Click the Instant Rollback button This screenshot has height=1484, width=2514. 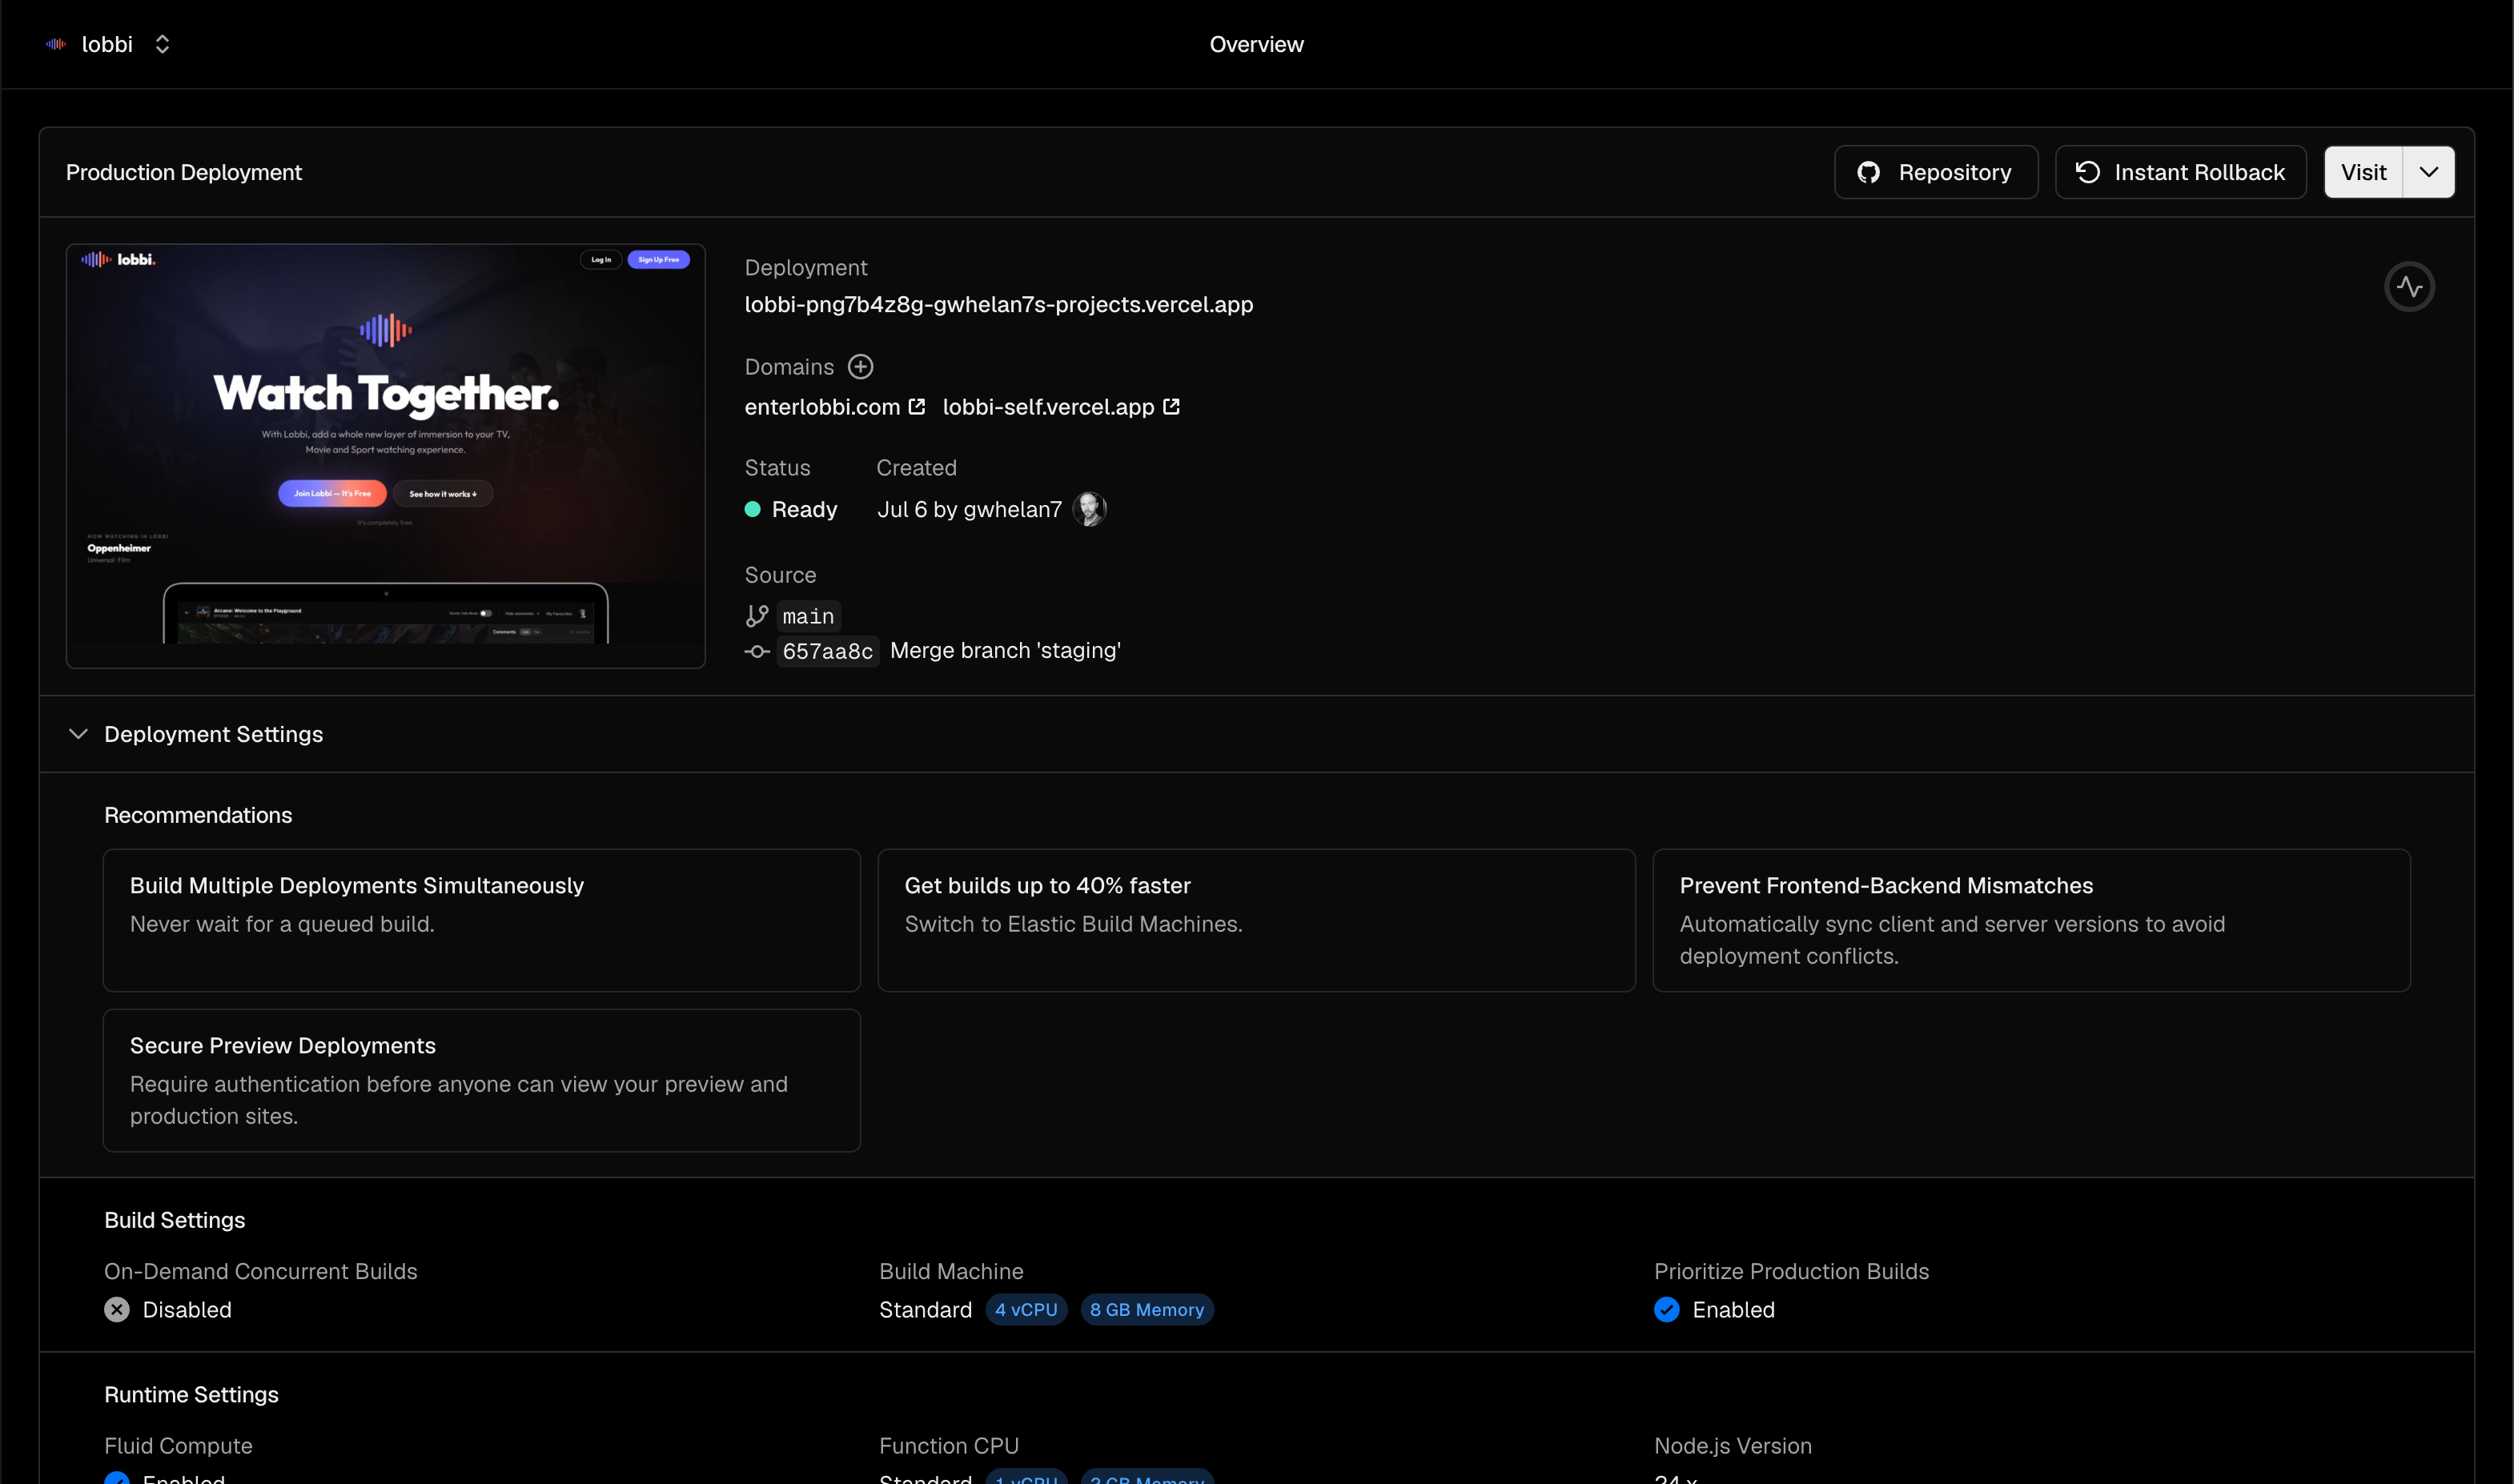pos(2180,172)
